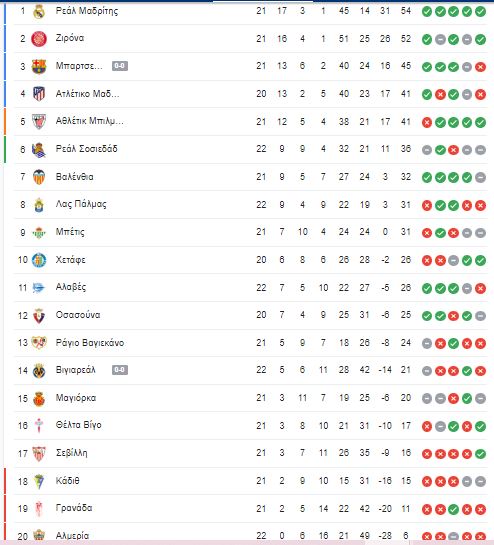Click the Girona club crest
The height and width of the screenshot is (545, 494).
pos(39,39)
